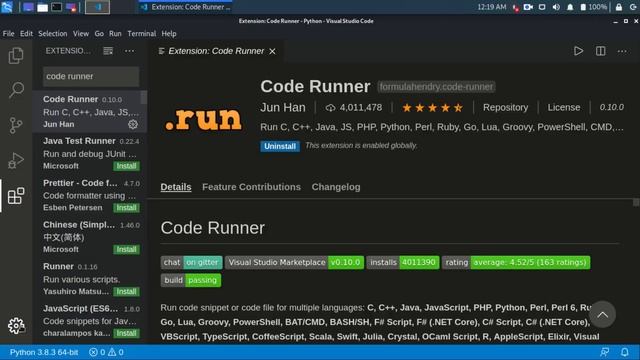Open Extensions sidebar more actions menu
The image size is (640, 360).
(129, 51)
